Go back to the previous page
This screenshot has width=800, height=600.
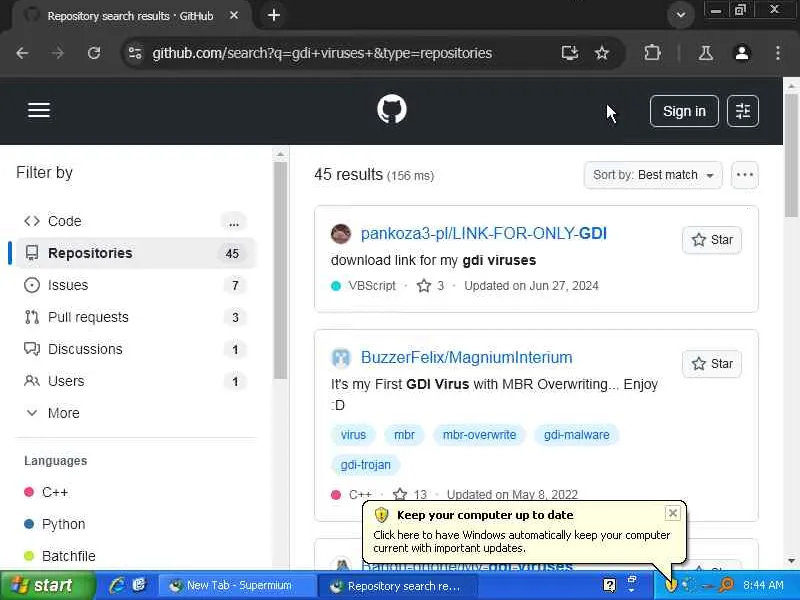(22, 53)
